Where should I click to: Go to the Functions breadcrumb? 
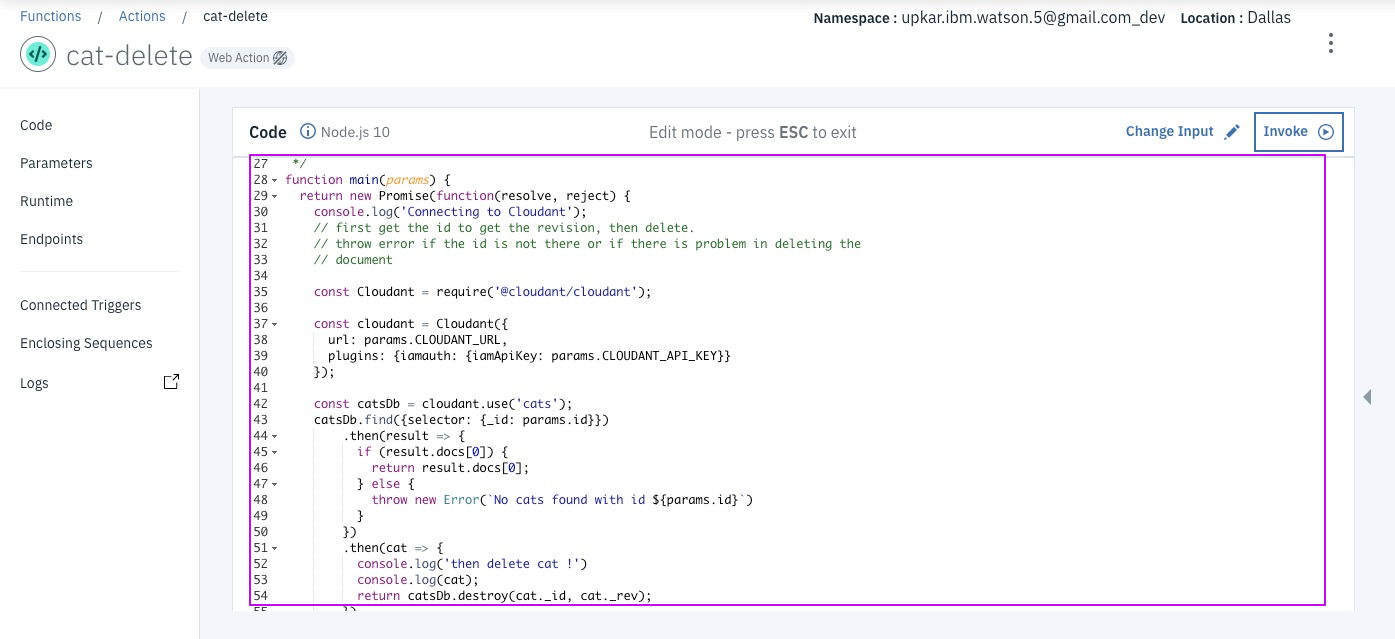50,16
